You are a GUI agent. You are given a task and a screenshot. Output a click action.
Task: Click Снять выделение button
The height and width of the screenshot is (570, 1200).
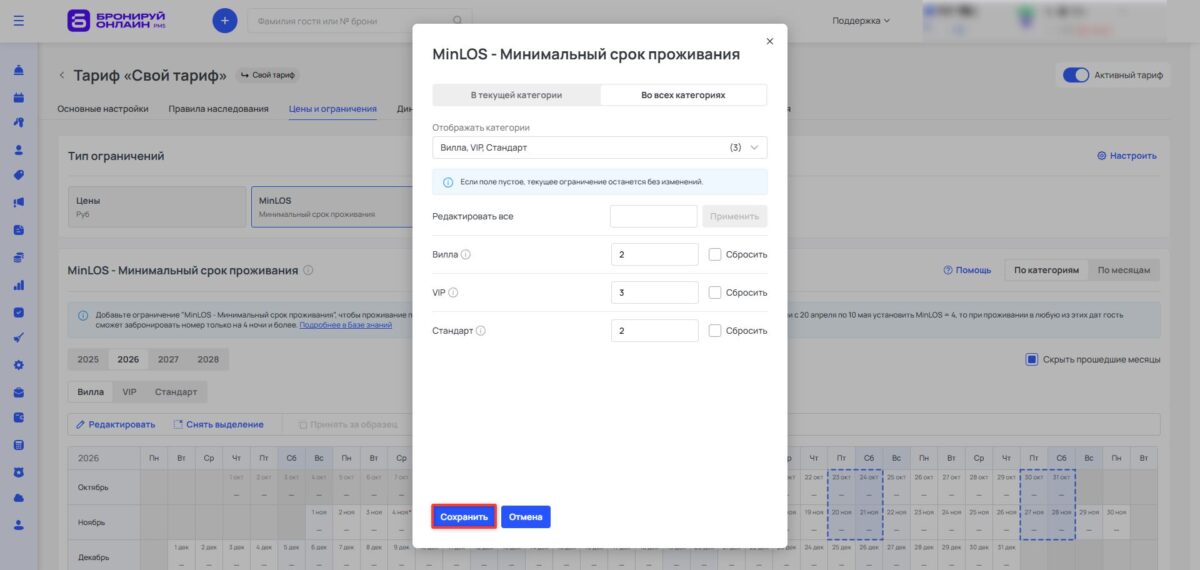(x=217, y=424)
